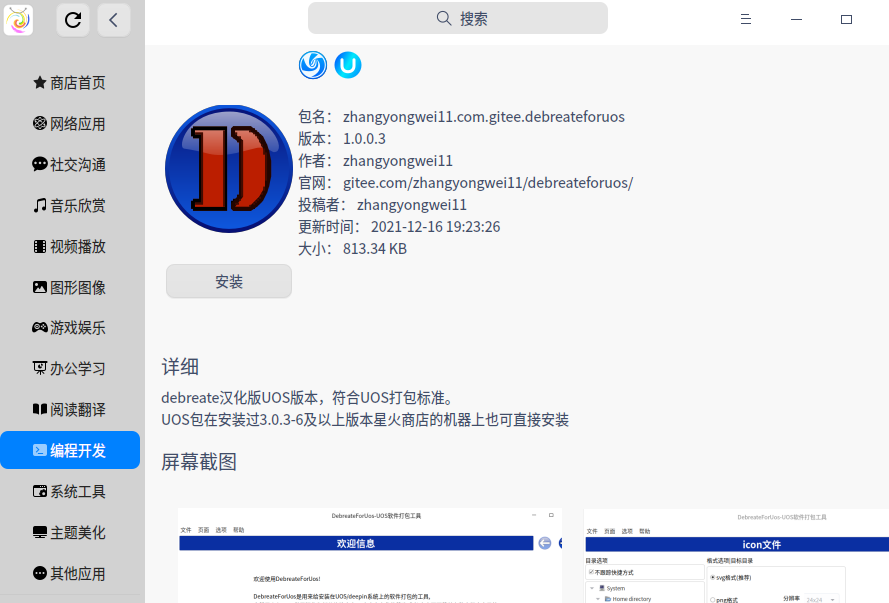Viewport: 889px width, 603px height.
Task: Click the Spark Store logo icon
Action: (x=20, y=18)
